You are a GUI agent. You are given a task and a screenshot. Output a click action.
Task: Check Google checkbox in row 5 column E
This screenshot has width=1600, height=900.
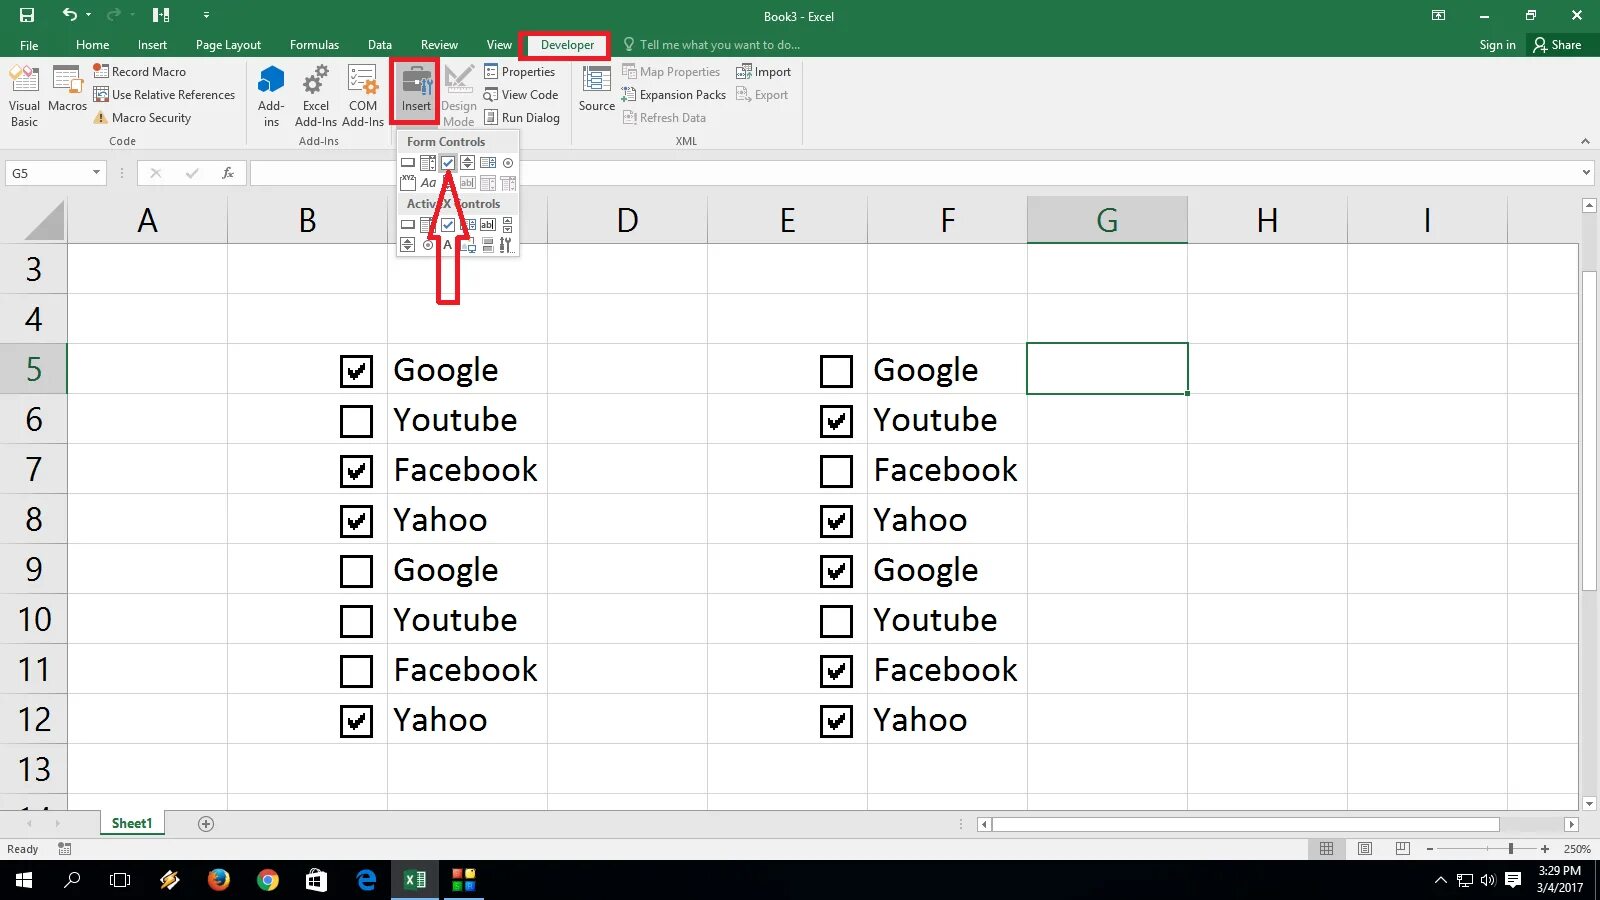tap(836, 371)
